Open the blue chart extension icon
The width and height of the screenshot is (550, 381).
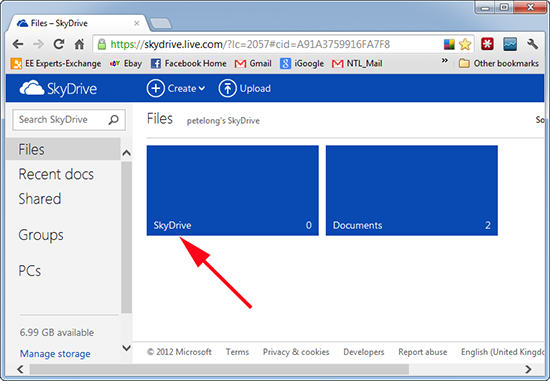point(510,44)
